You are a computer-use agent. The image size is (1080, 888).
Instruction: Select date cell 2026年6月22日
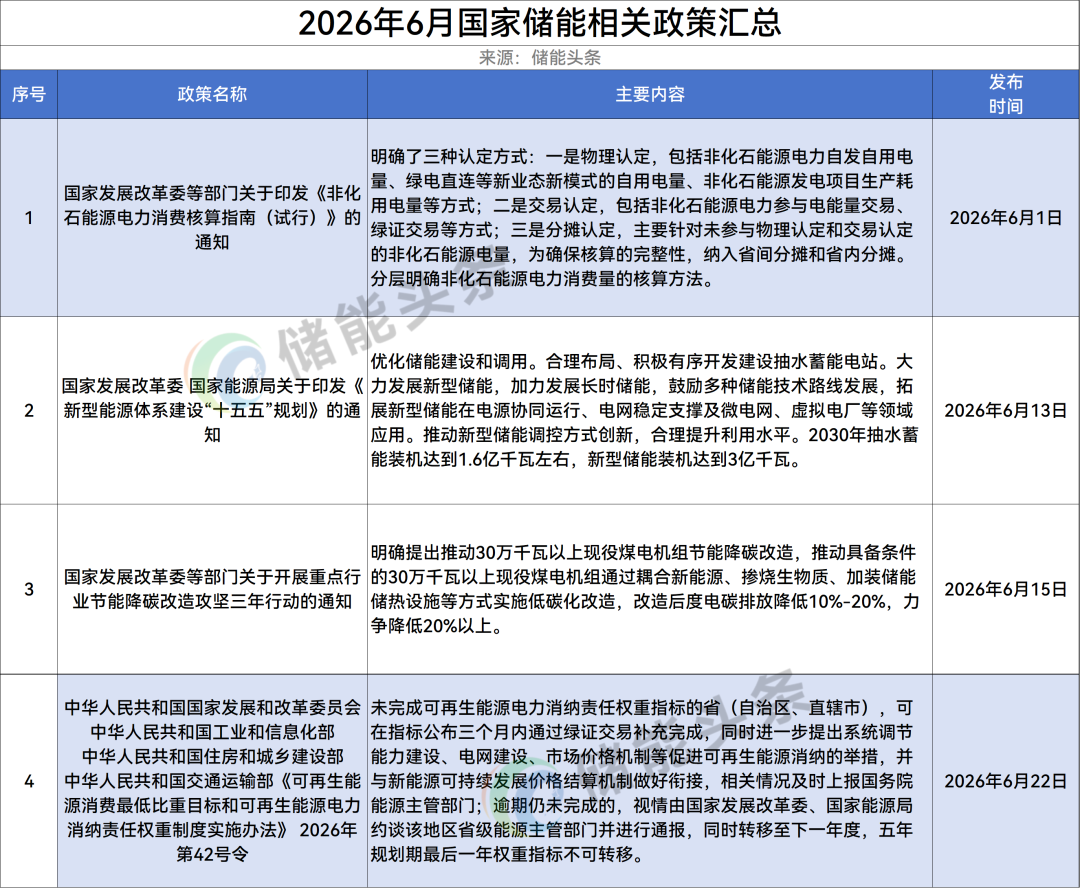pyautogui.click(x=1006, y=781)
